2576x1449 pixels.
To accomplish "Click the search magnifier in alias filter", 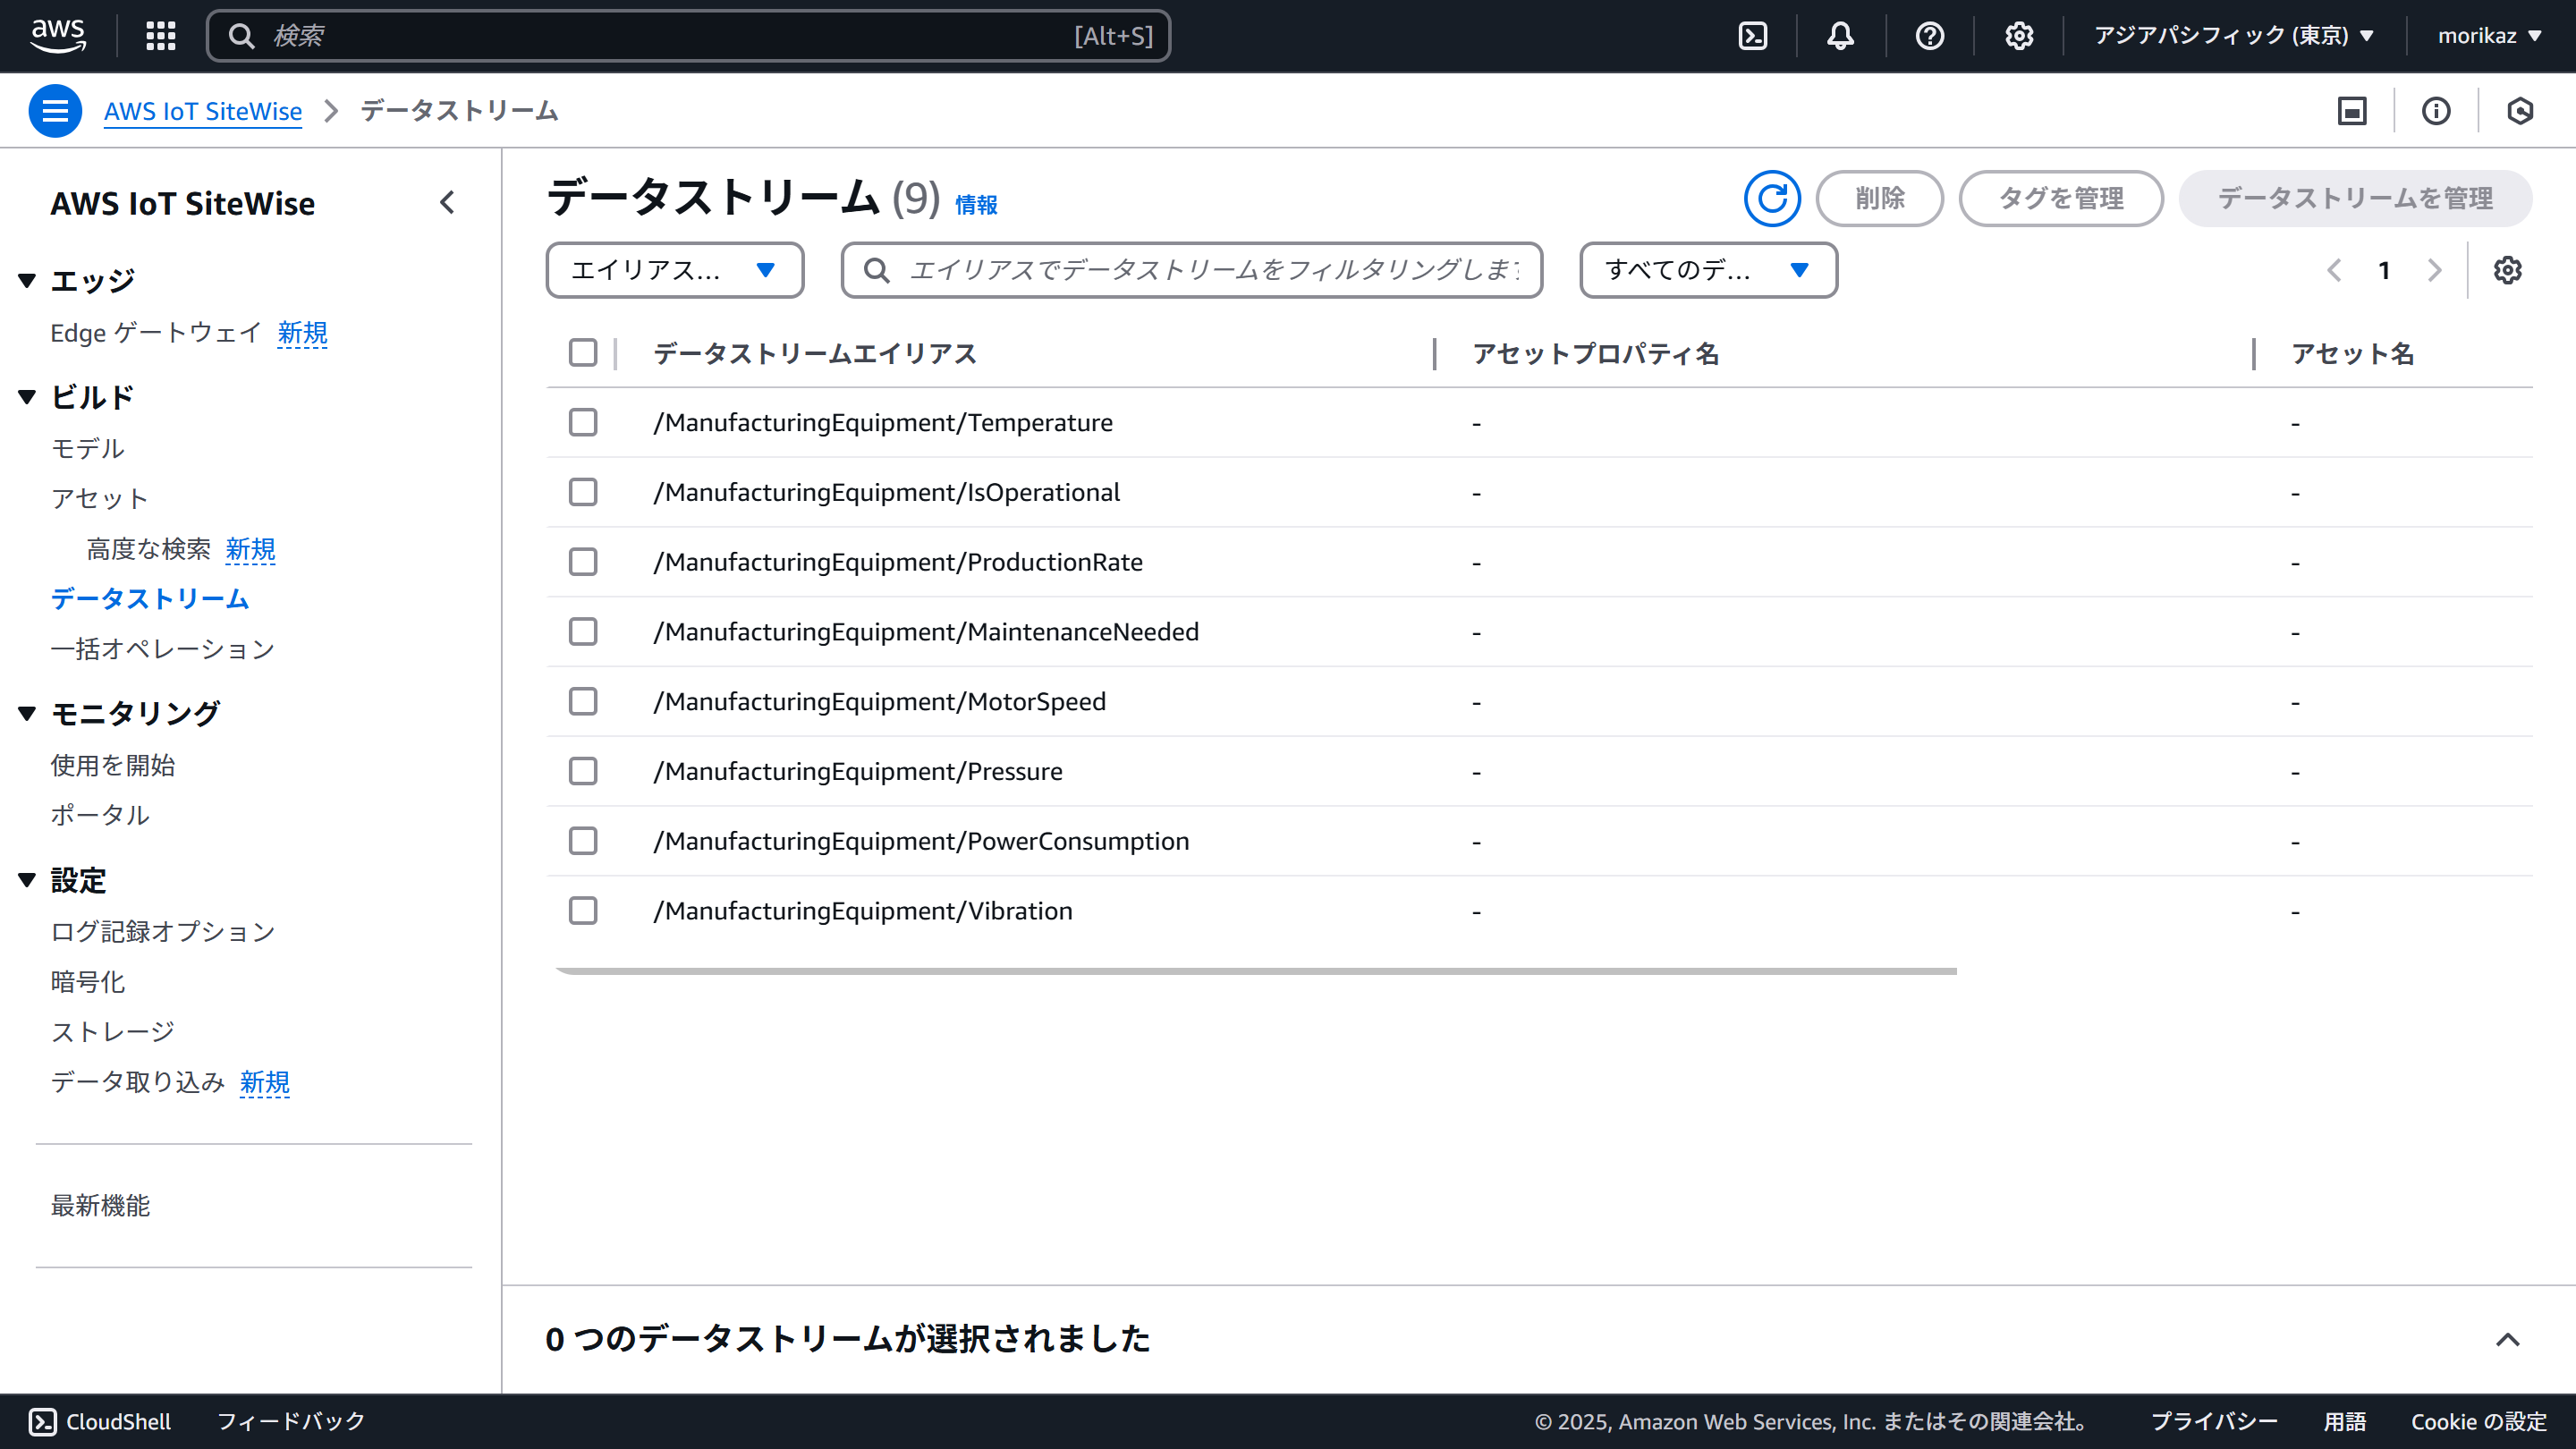I will [x=876, y=270].
